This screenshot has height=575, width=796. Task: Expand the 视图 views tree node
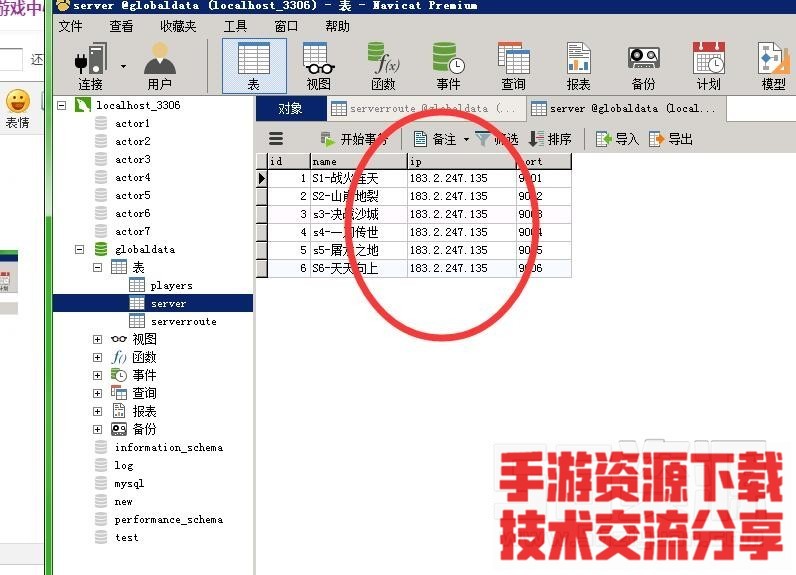pos(97,339)
